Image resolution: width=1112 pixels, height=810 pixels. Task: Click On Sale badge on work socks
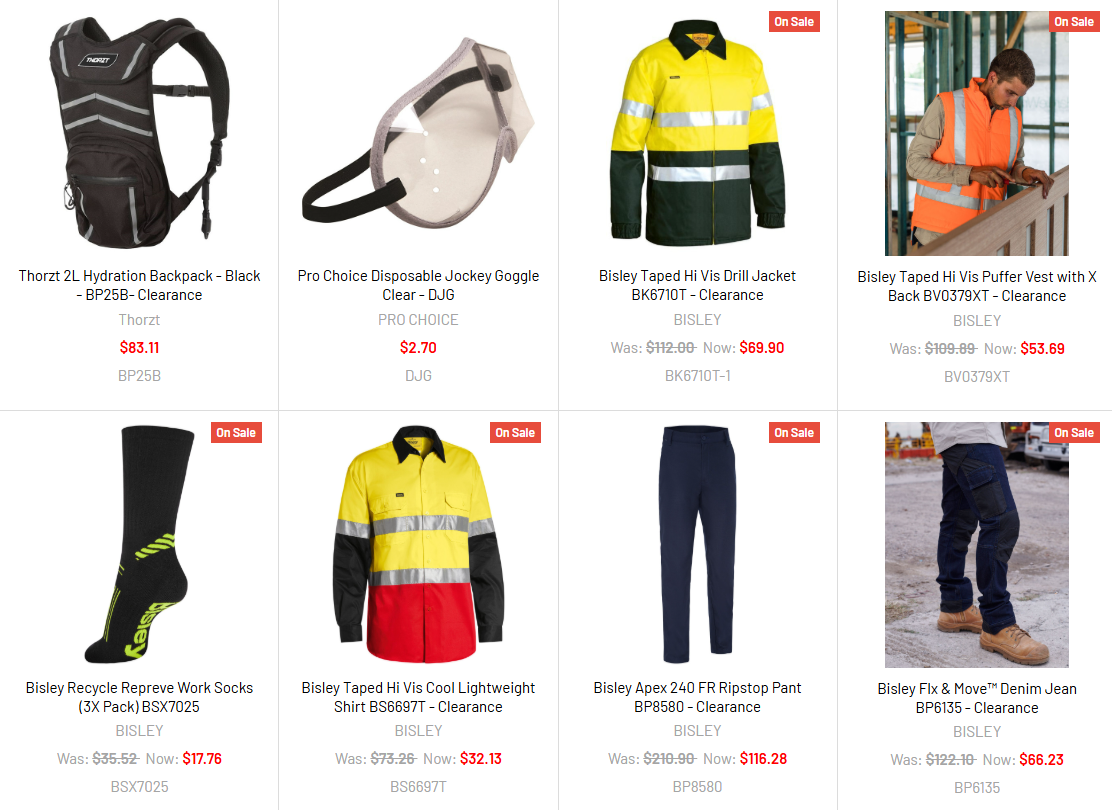pos(236,433)
